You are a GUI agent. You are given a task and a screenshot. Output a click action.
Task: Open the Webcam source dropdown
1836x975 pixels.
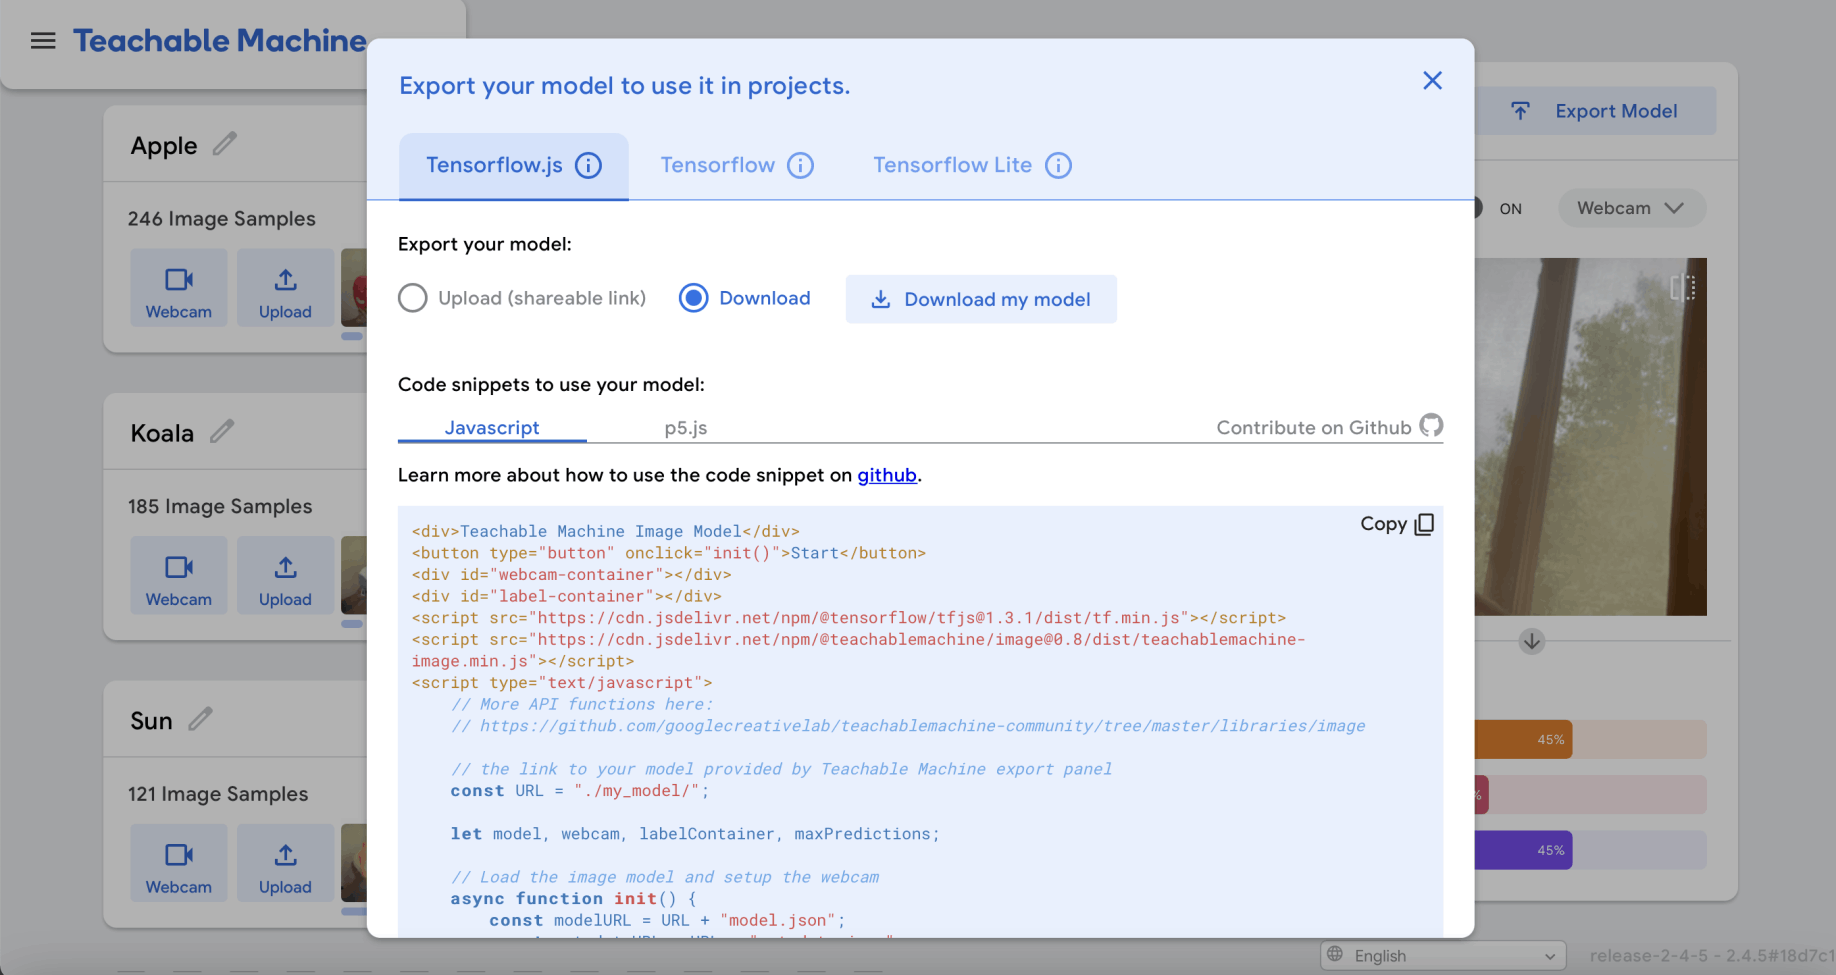pyautogui.click(x=1632, y=208)
